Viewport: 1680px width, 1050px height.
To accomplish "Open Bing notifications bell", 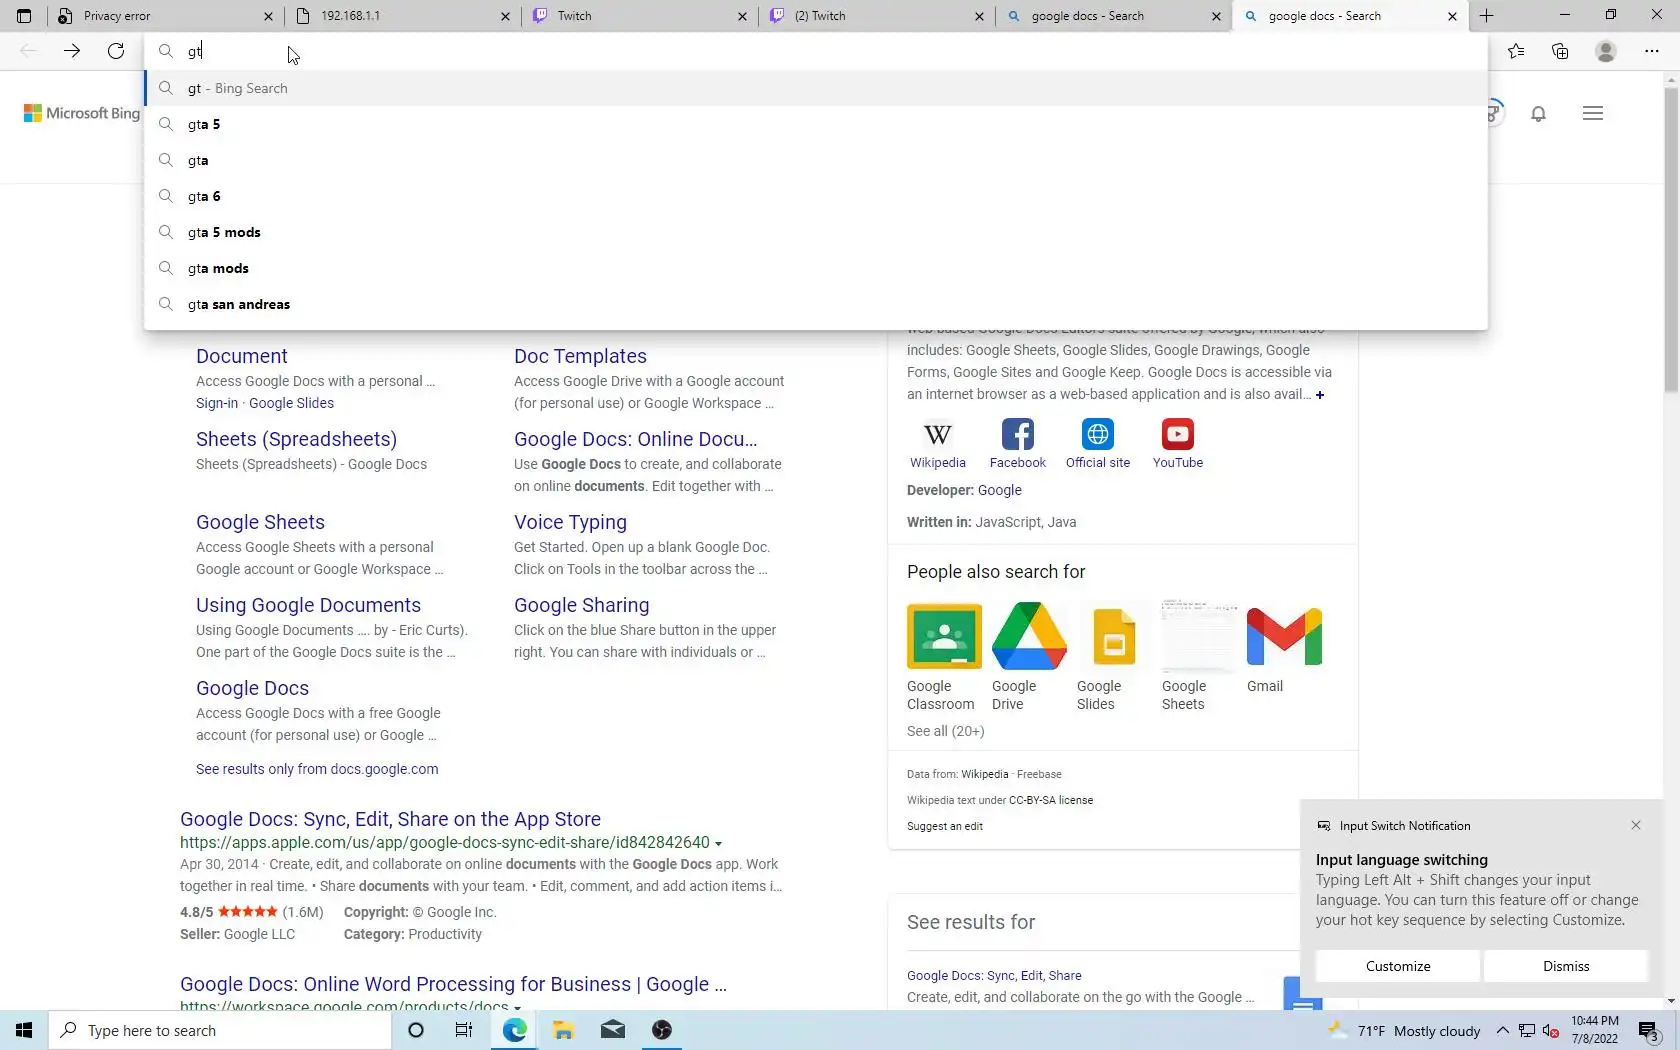I will pyautogui.click(x=1539, y=113).
